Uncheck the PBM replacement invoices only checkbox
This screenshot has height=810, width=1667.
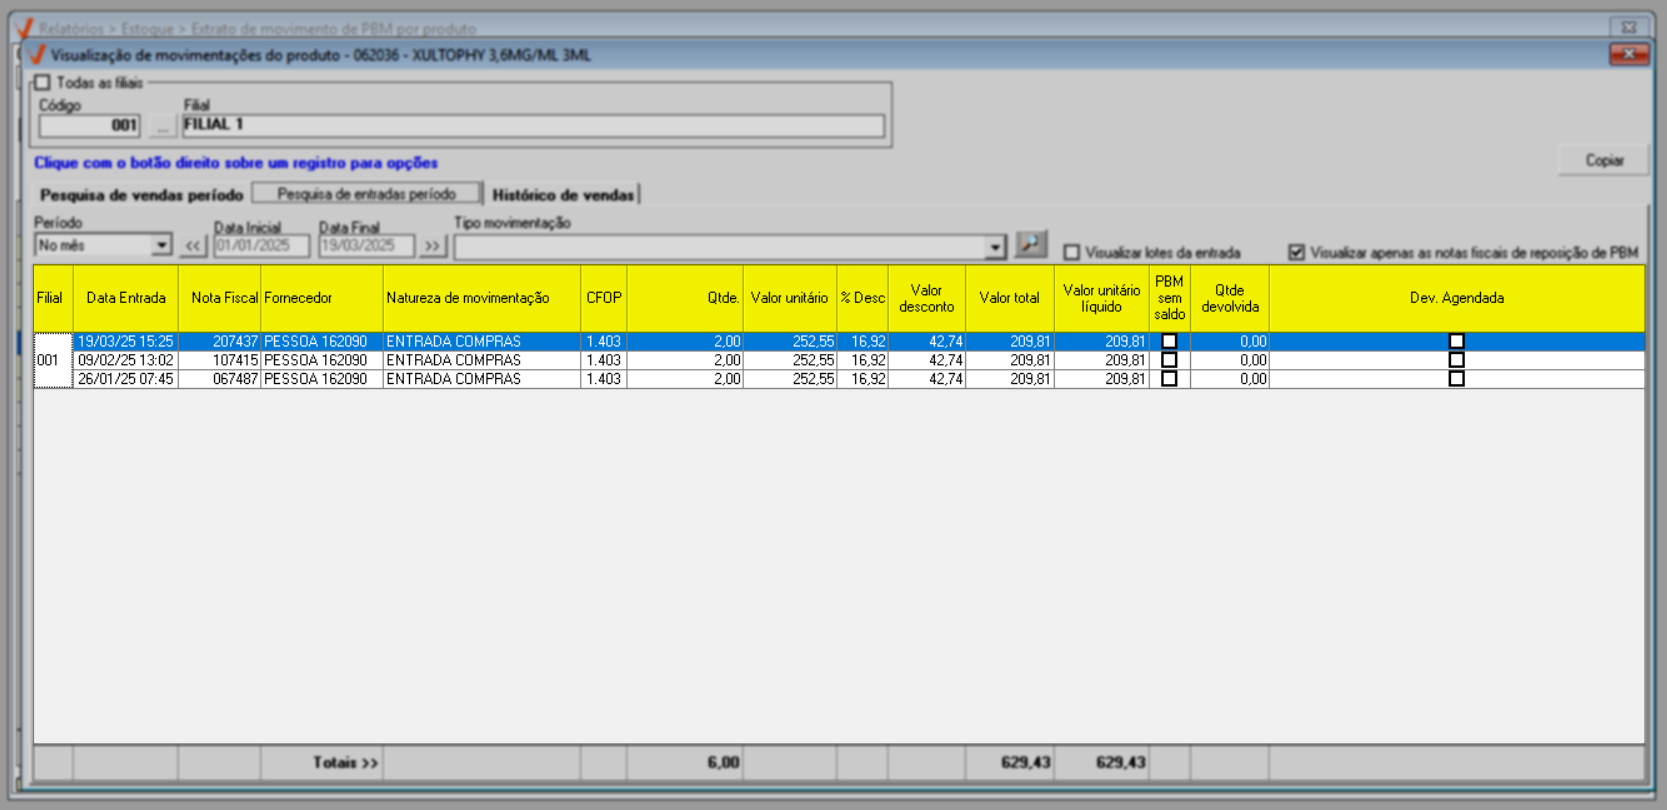pyautogui.click(x=1297, y=253)
